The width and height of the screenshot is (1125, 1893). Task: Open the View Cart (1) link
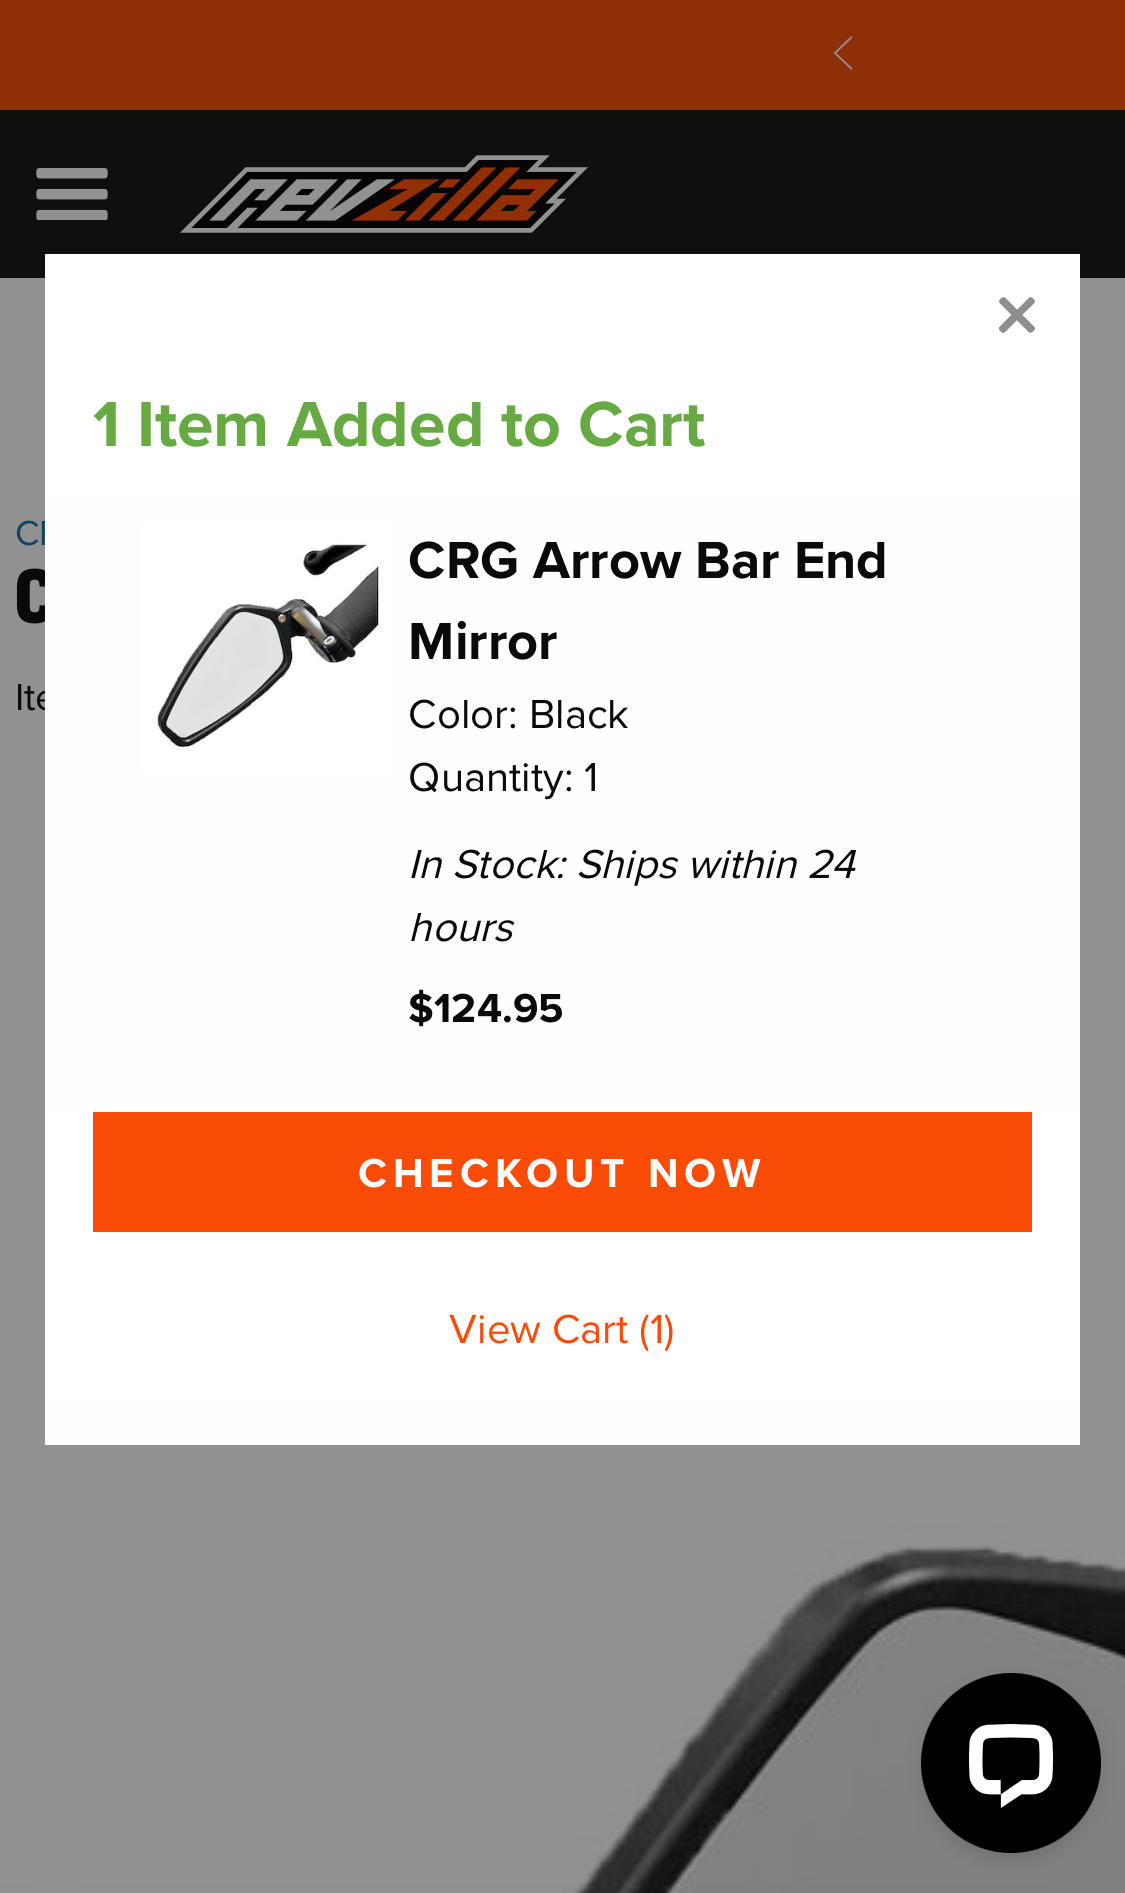pyautogui.click(x=562, y=1330)
